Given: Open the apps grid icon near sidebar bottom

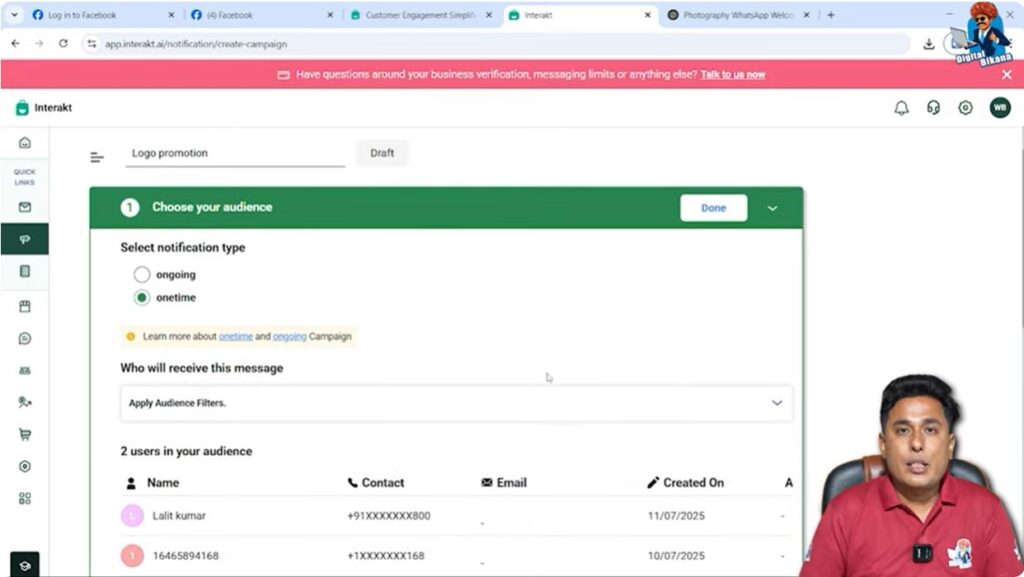Looking at the screenshot, I should point(25,497).
